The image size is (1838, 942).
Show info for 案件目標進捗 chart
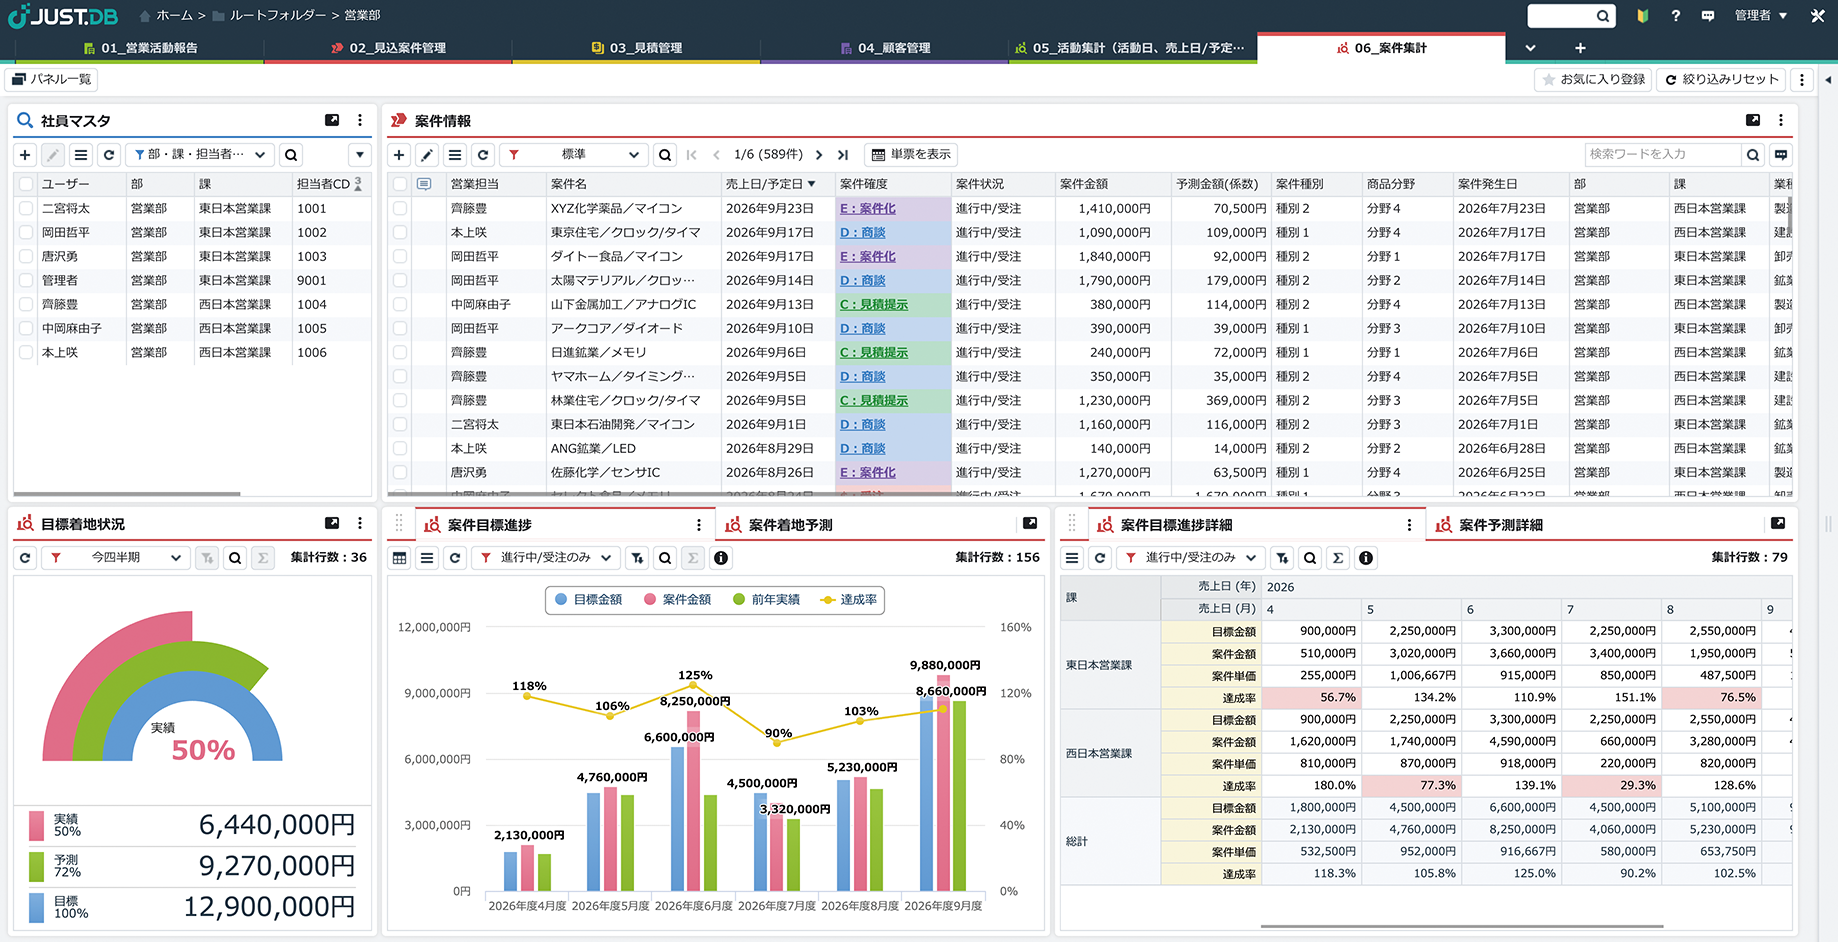pyautogui.click(x=721, y=558)
